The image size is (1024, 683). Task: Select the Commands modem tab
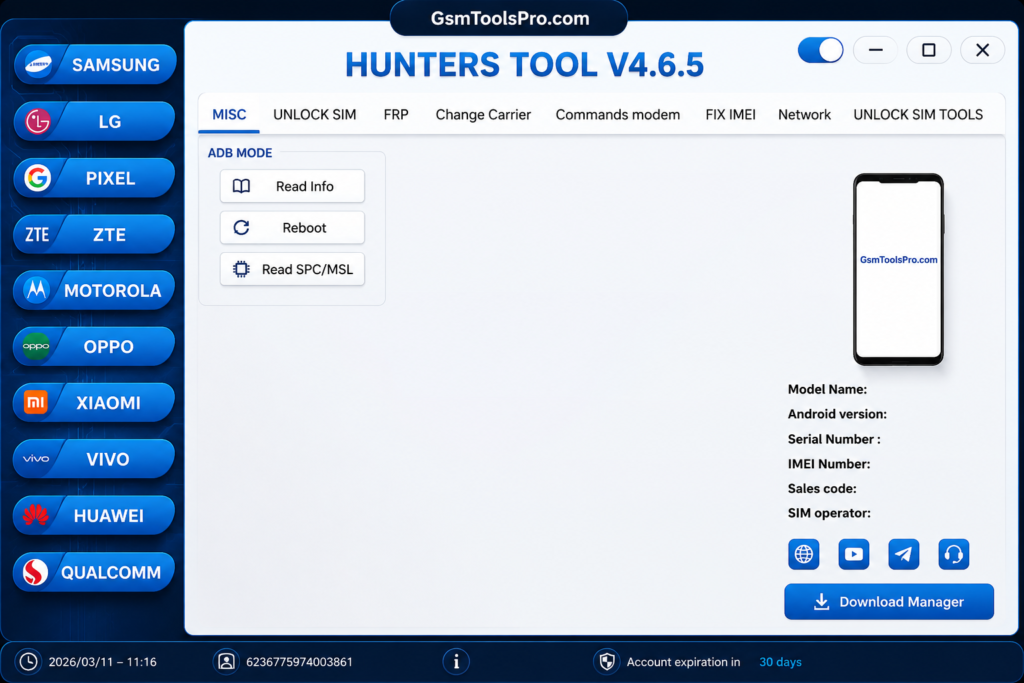(x=618, y=115)
